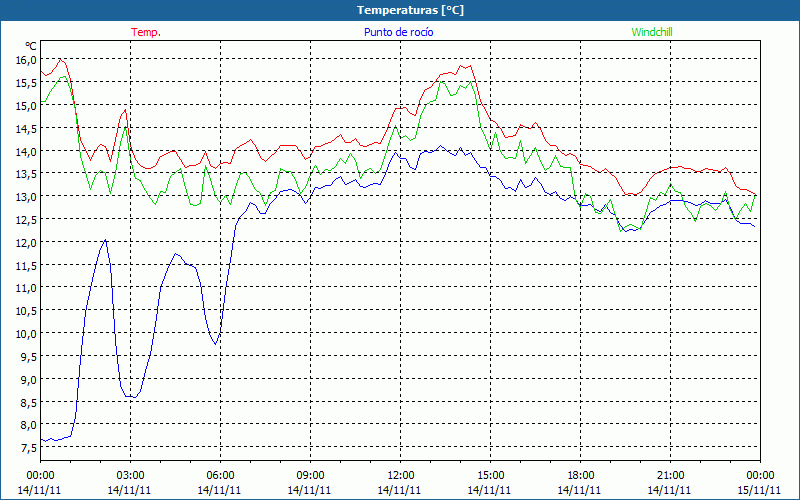Click the 14,0 y-axis value
Image resolution: width=800 pixels, height=500 pixels.
pyautogui.click(x=27, y=151)
